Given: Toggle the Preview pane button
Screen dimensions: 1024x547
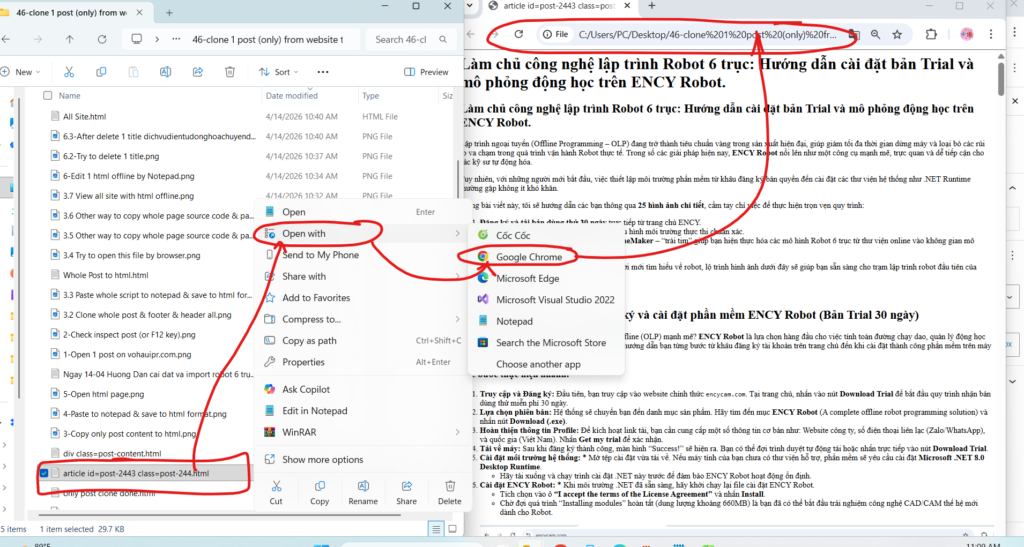Looking at the screenshot, I should (x=427, y=72).
